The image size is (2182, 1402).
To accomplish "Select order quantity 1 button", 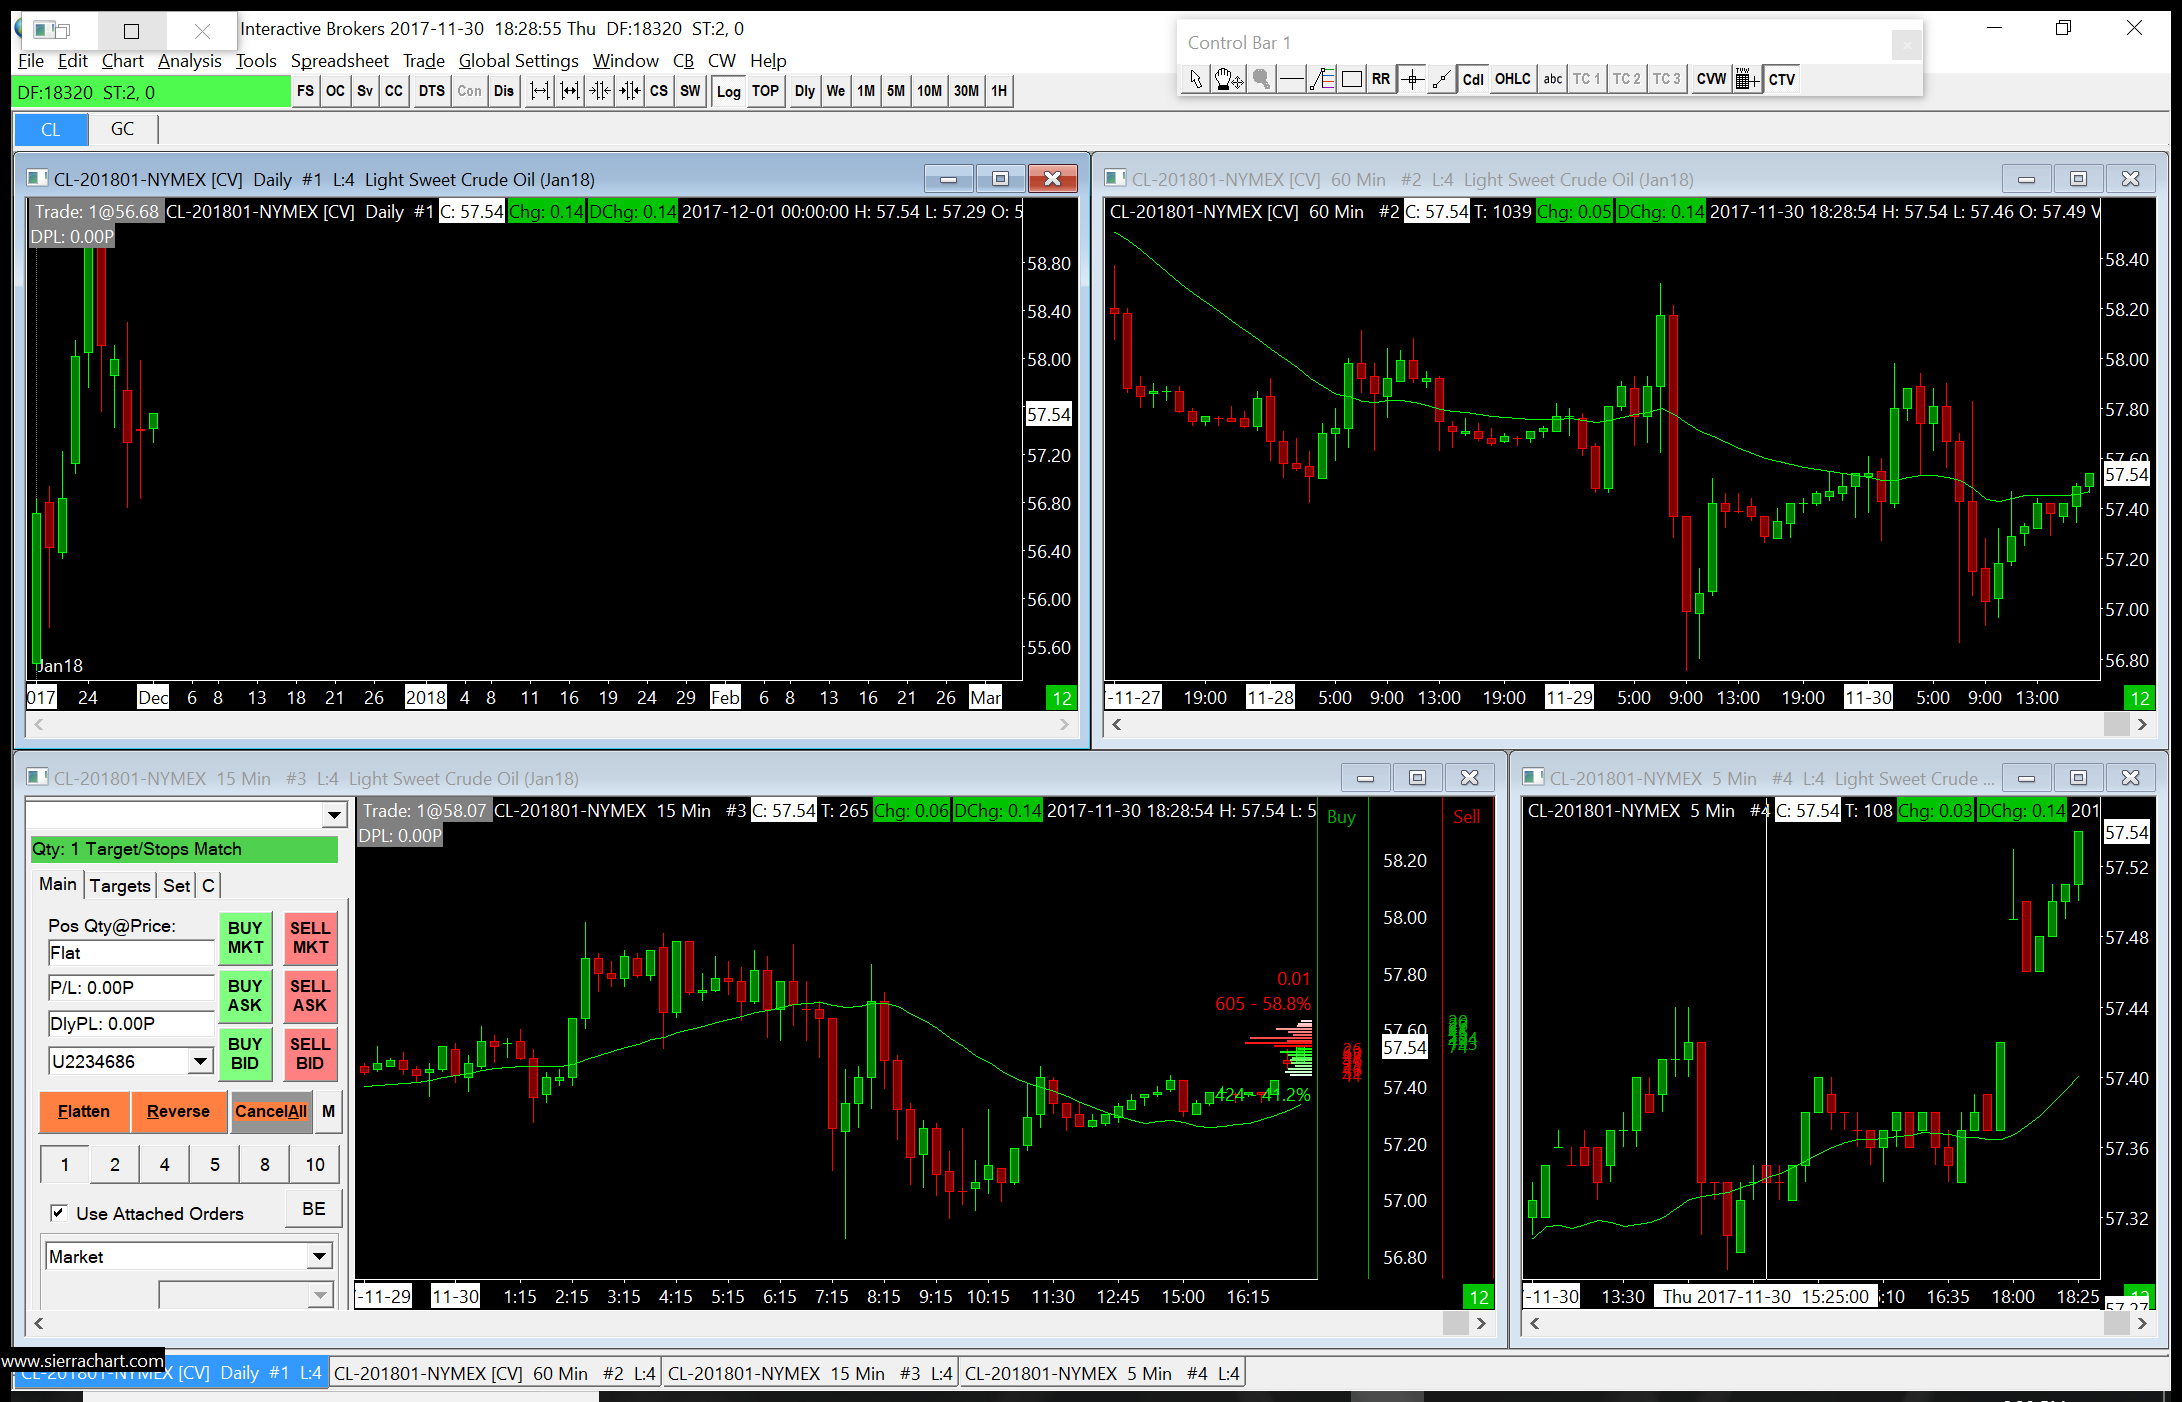I will (65, 1164).
